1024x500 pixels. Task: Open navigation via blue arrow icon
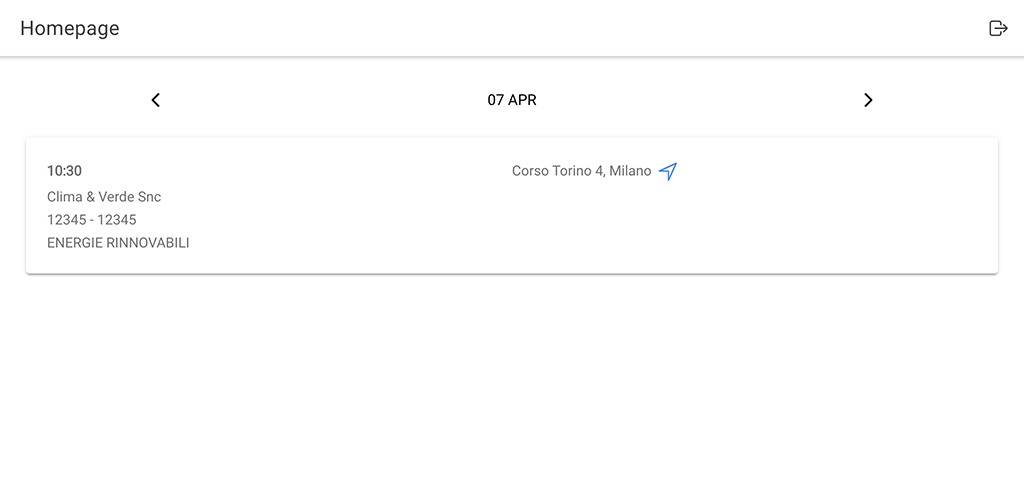click(667, 171)
